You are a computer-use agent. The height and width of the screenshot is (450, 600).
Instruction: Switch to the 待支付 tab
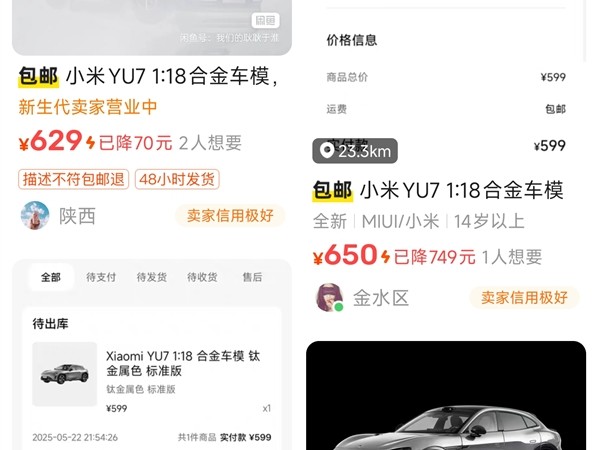click(x=101, y=277)
